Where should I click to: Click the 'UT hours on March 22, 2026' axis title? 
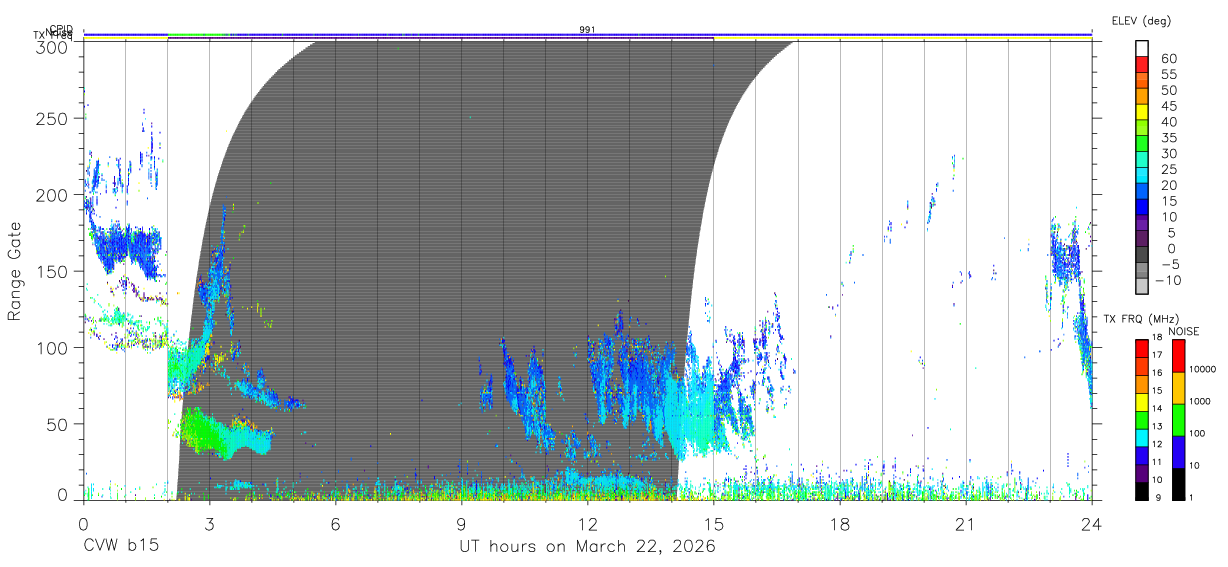coord(587,547)
